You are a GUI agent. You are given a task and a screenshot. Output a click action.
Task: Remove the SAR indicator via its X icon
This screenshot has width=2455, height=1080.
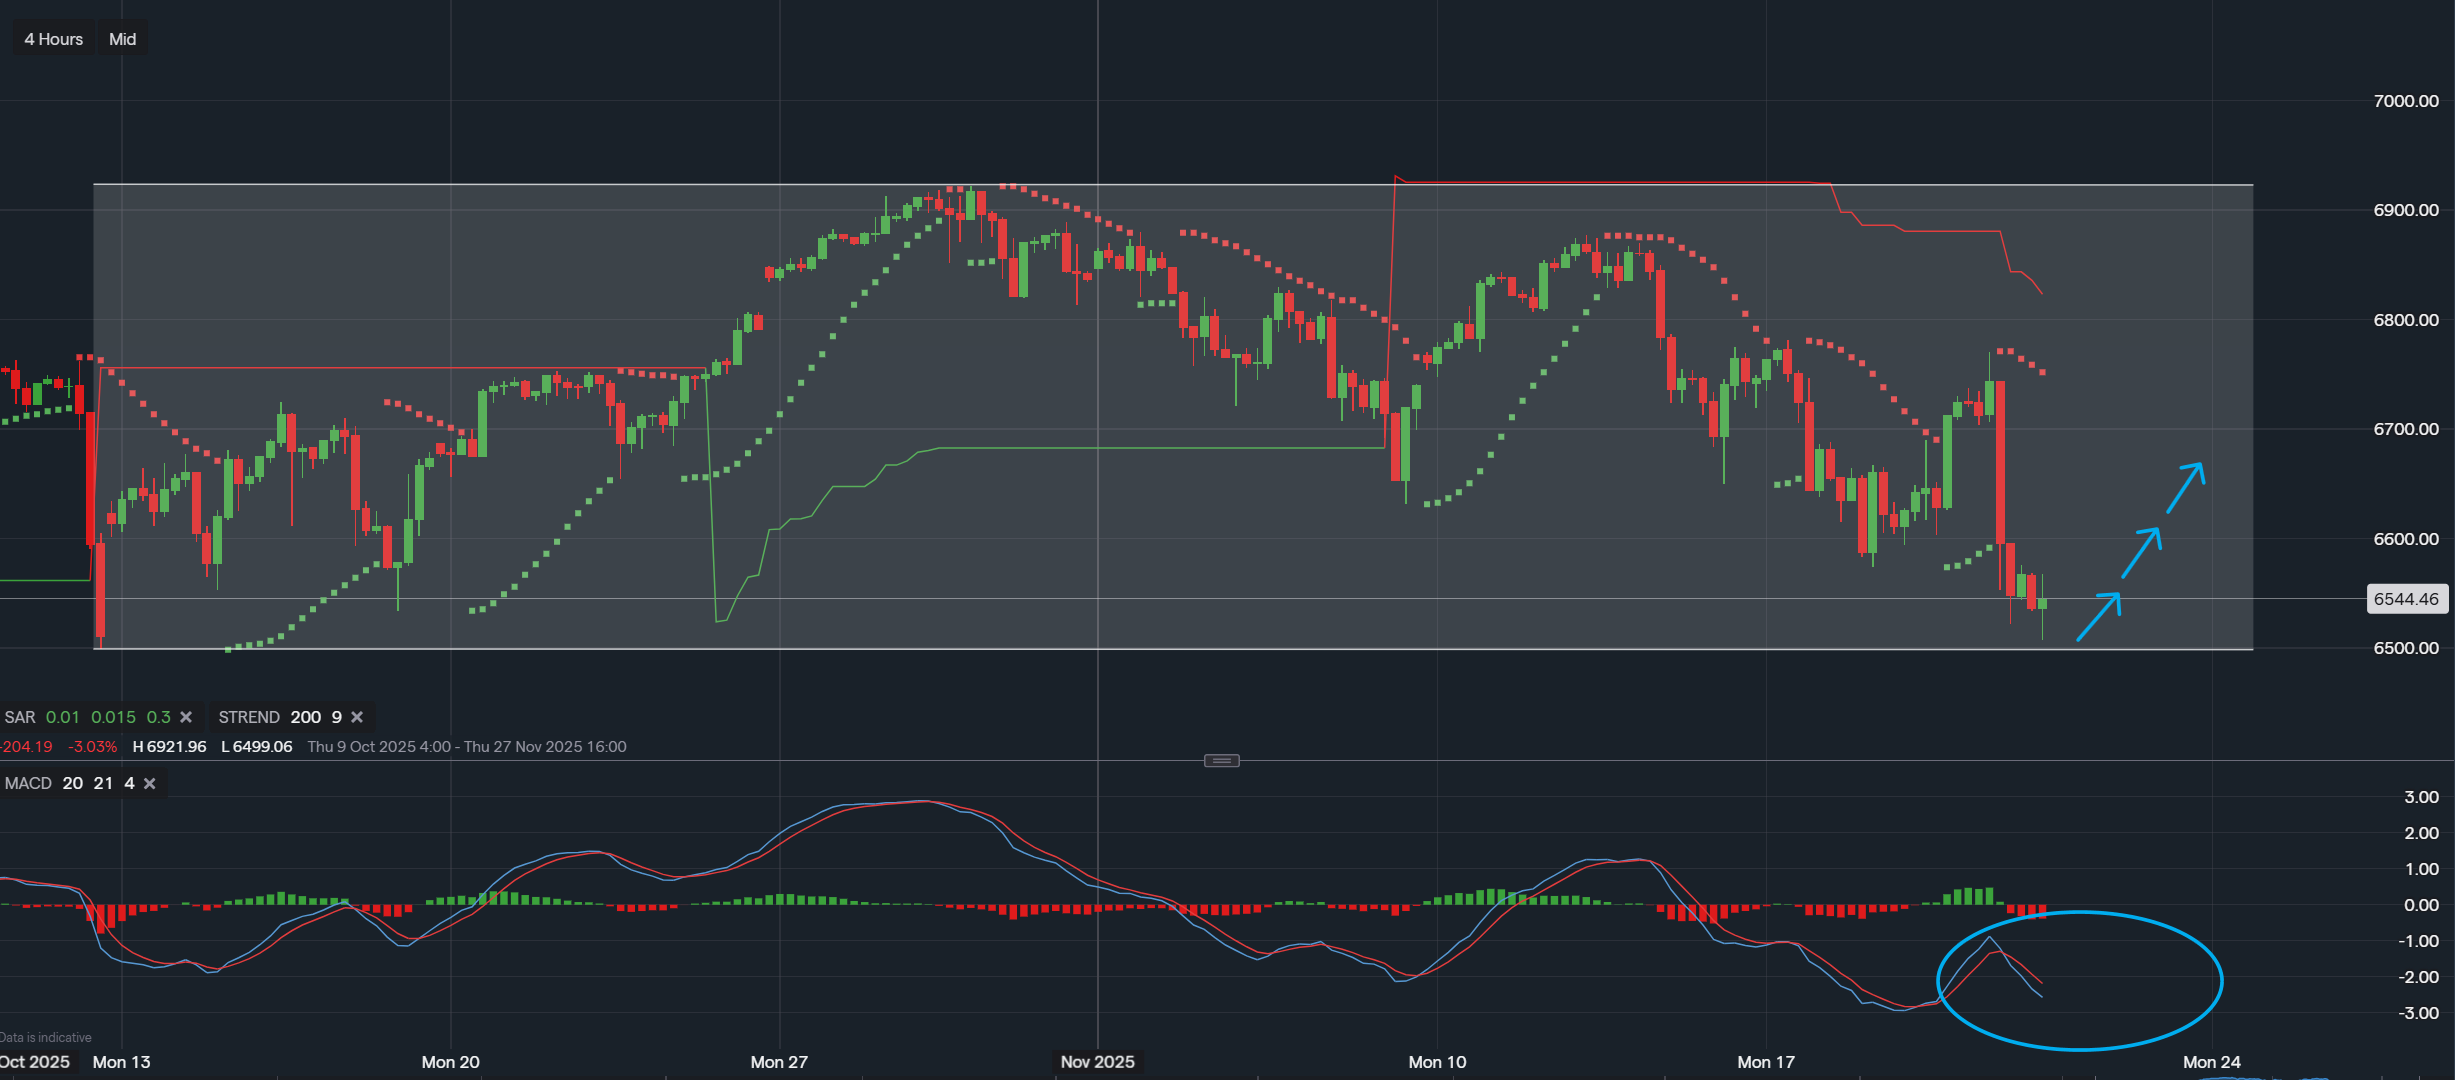(x=186, y=717)
